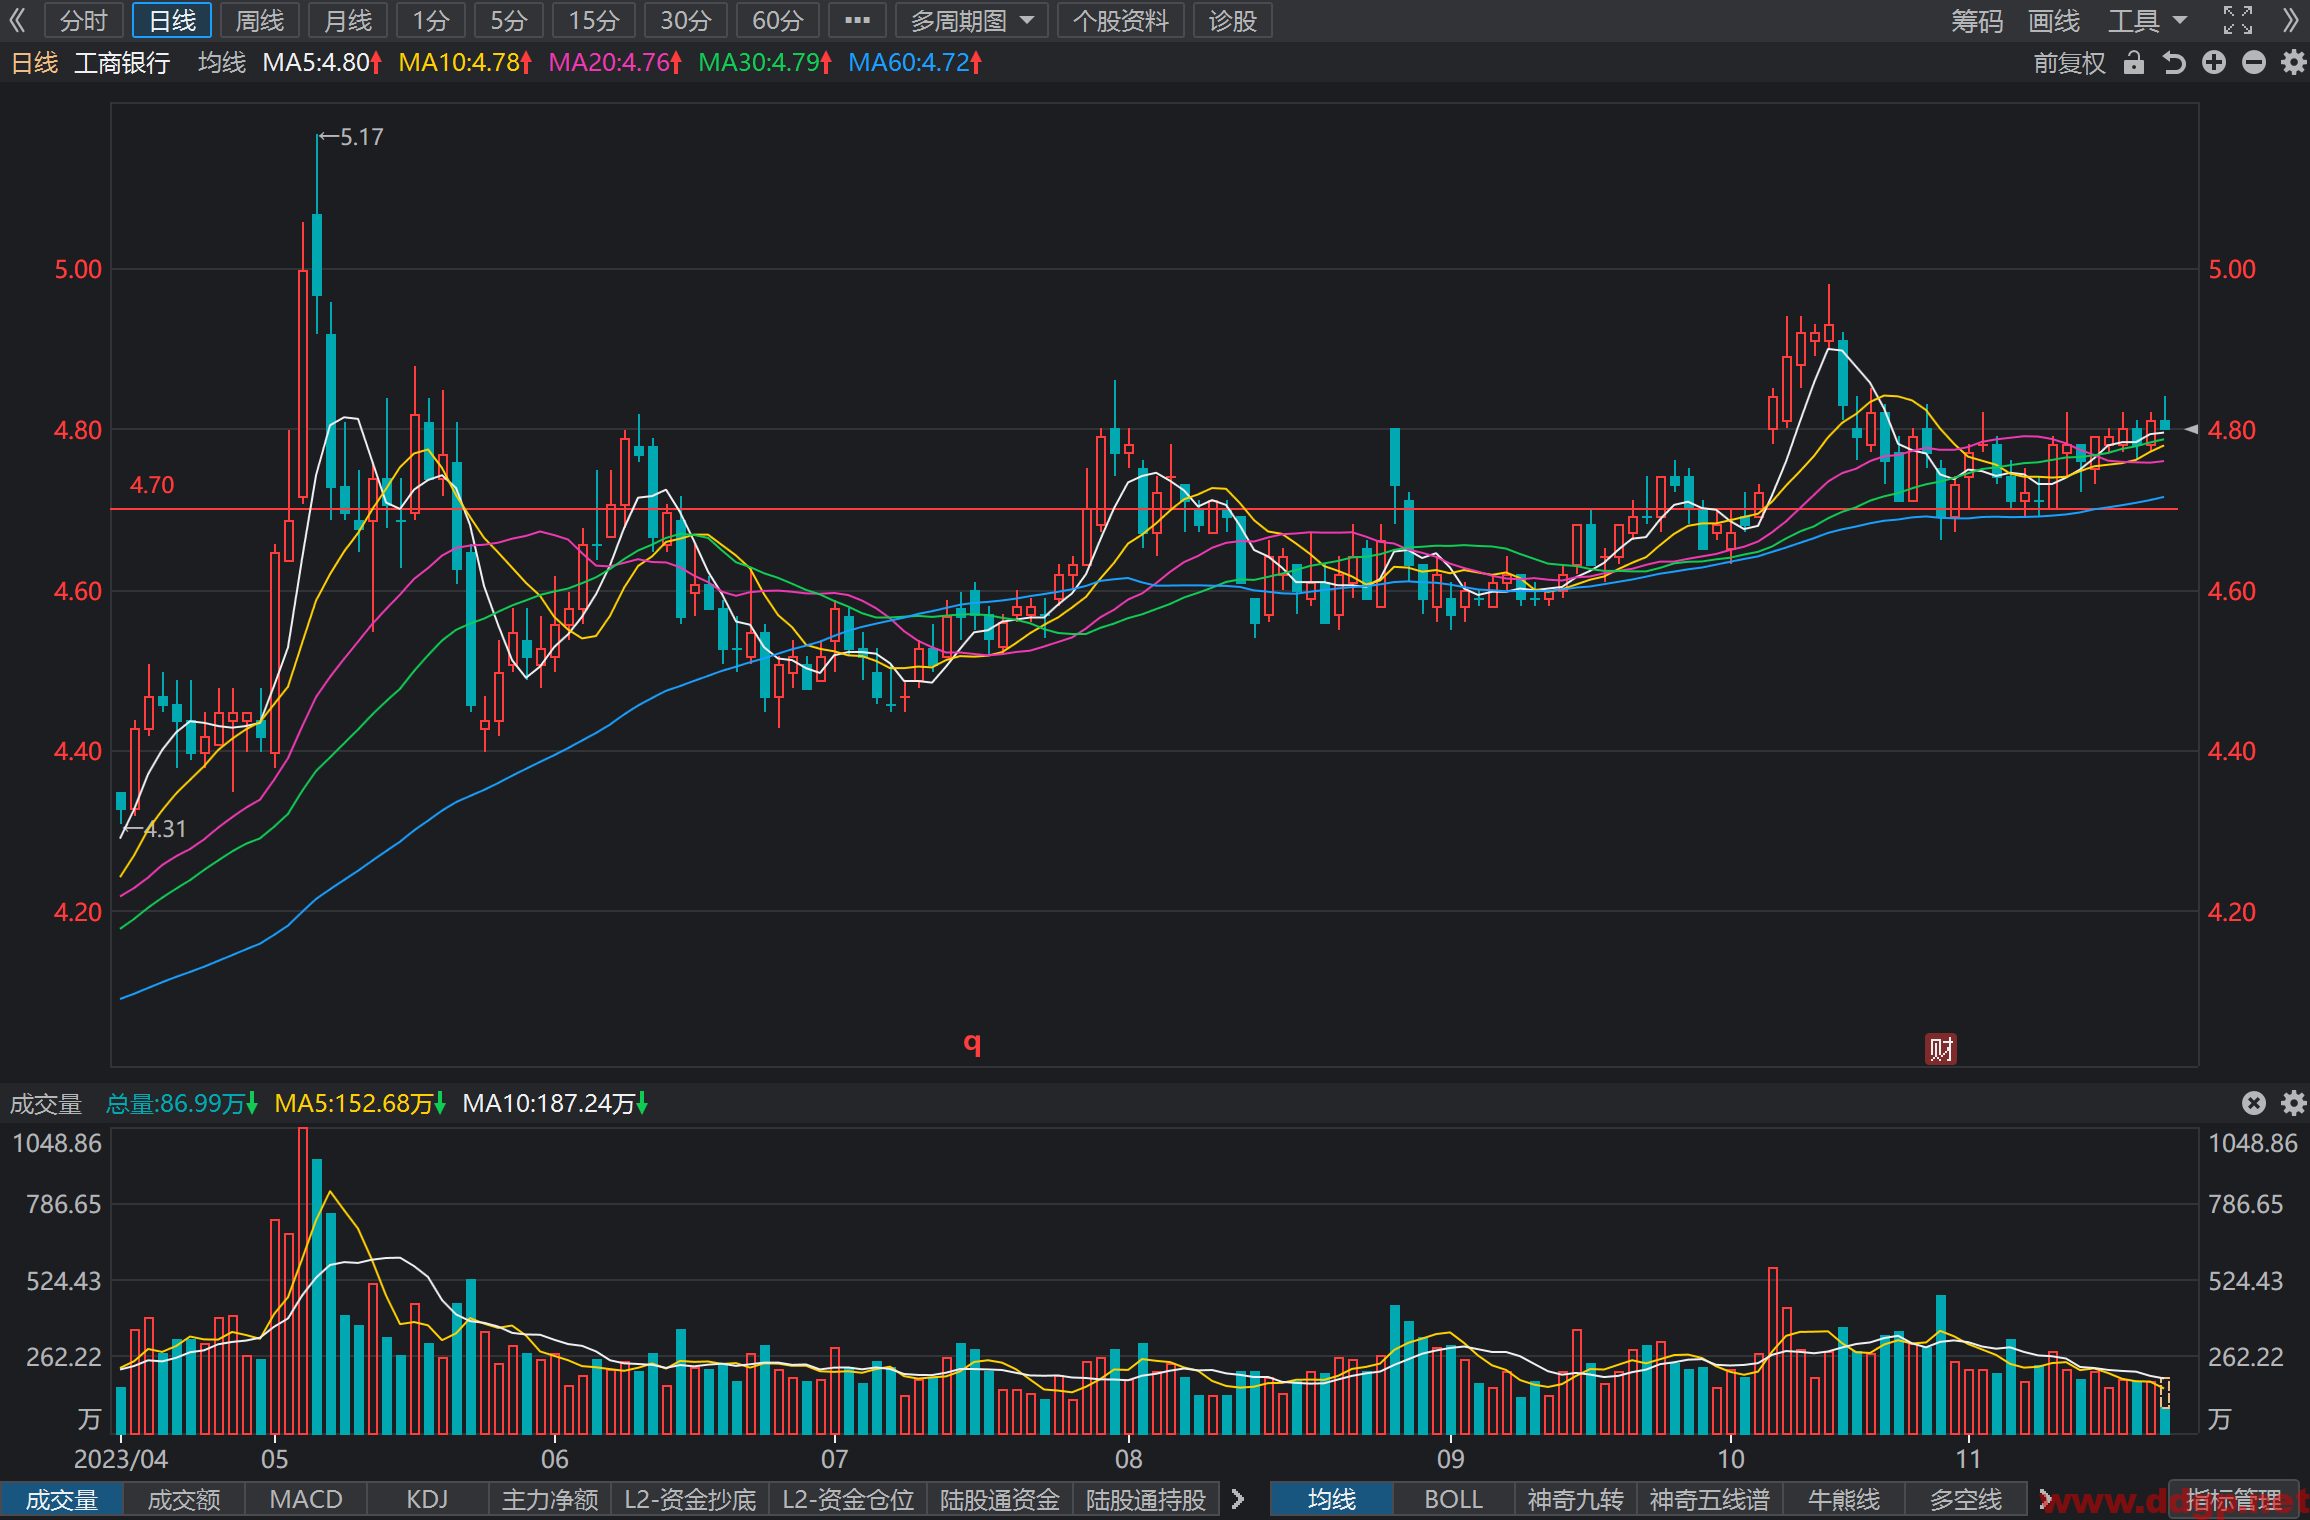Open 筹码 chip distribution
Screen dimensions: 2310x1520
pos(1977,20)
